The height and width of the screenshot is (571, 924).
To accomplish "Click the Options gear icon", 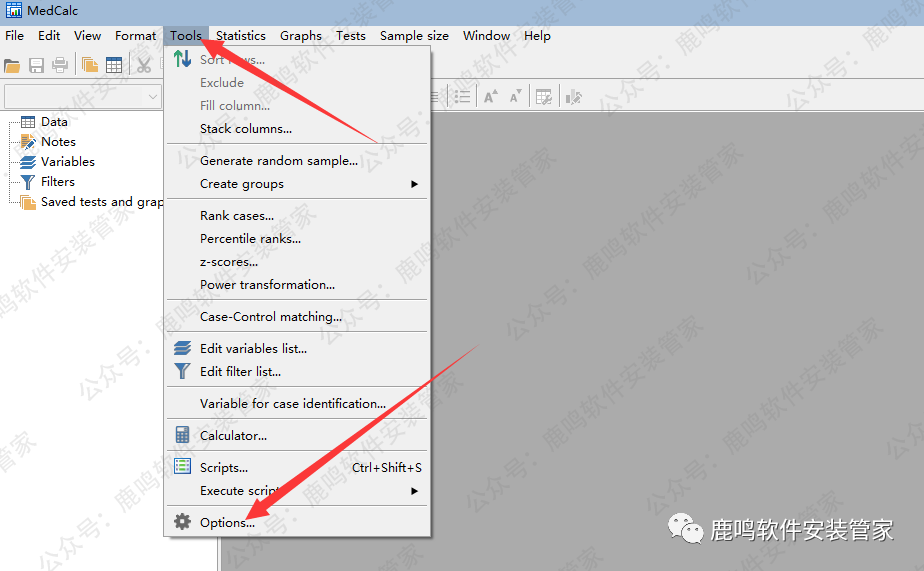I will [183, 522].
